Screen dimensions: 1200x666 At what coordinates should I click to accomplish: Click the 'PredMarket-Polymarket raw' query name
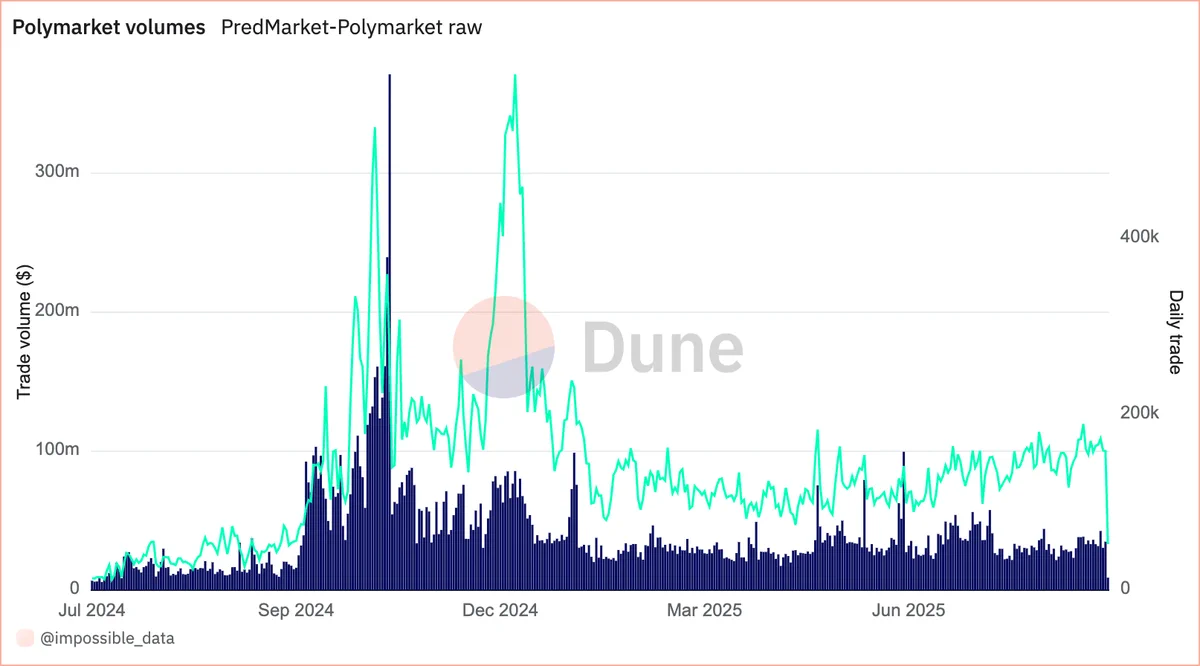click(351, 28)
